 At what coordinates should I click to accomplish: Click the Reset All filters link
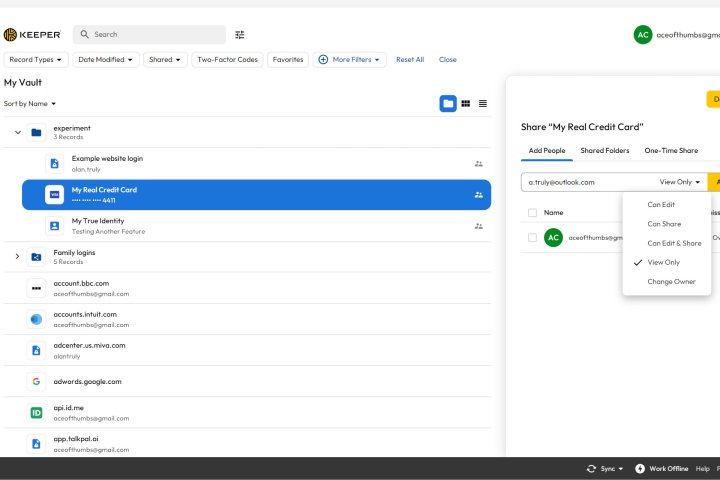(410, 60)
